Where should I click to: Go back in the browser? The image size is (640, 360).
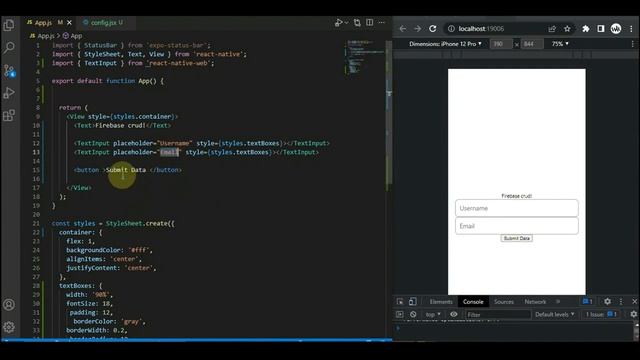403,29
